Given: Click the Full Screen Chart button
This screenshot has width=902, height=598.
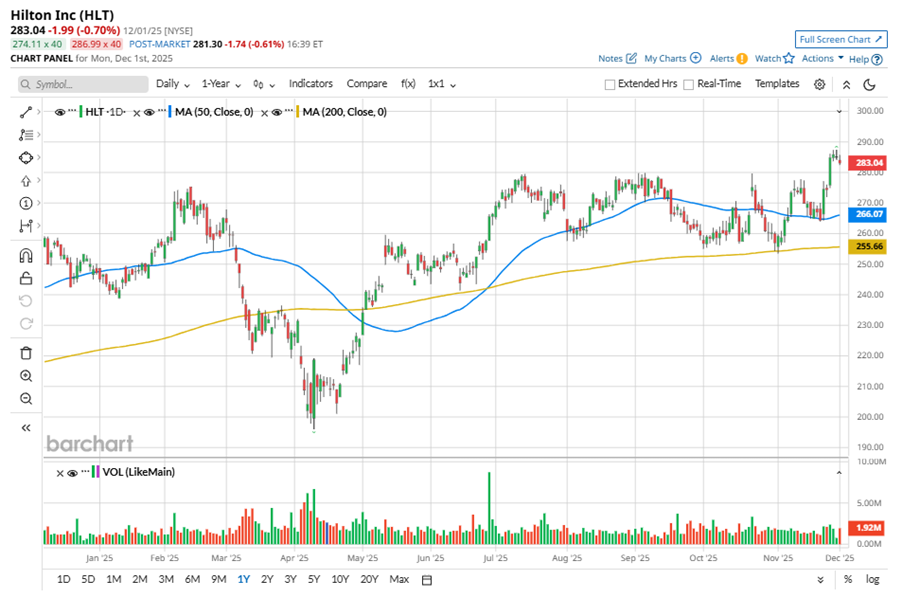Looking at the screenshot, I should [841, 39].
